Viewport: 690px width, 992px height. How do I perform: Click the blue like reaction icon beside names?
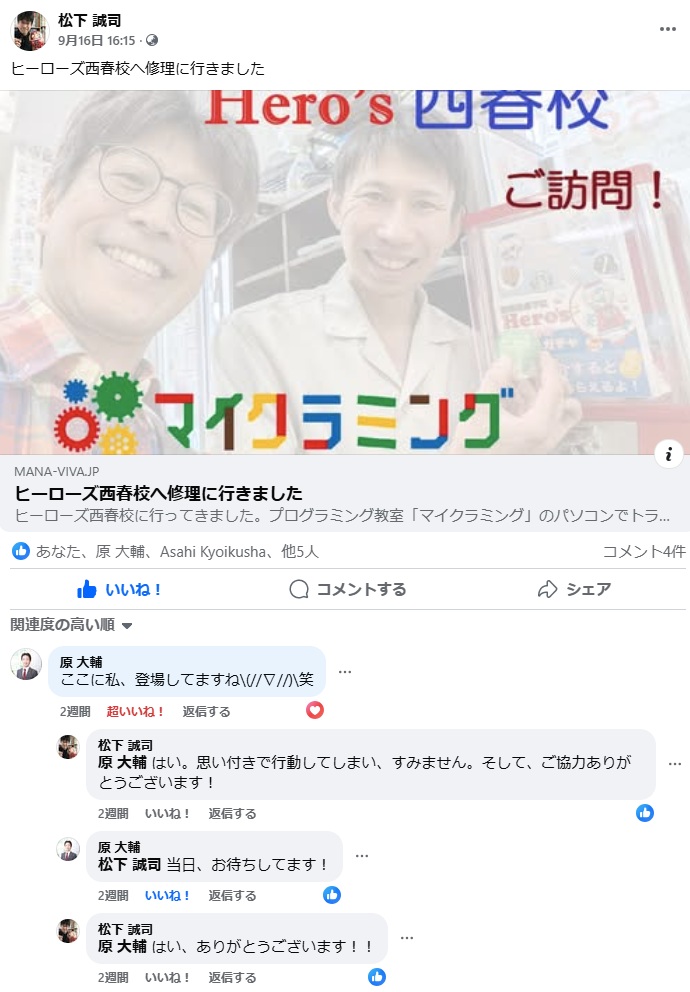coord(21,551)
